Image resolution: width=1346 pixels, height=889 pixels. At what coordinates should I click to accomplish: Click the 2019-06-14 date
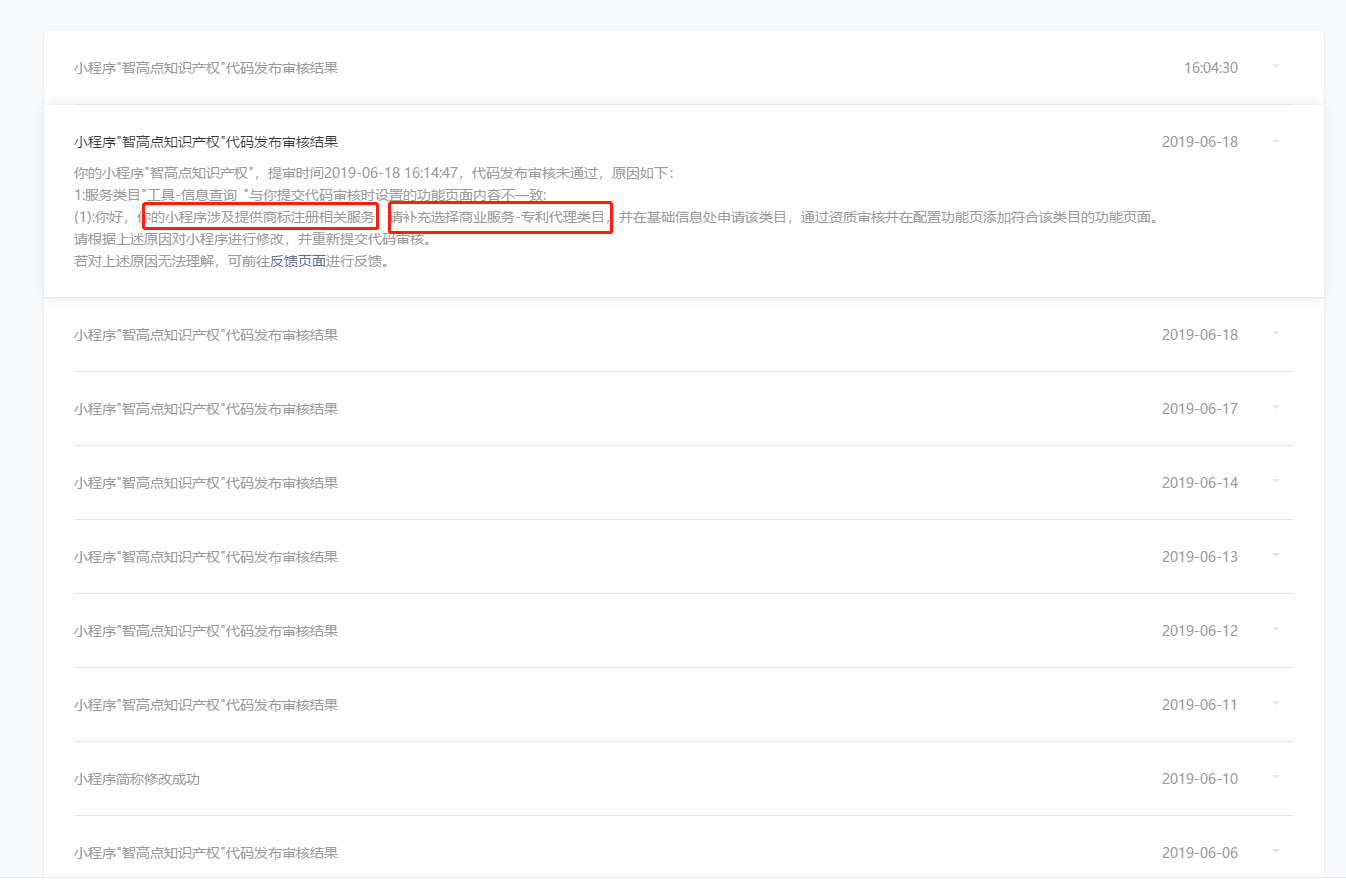pyautogui.click(x=1200, y=483)
